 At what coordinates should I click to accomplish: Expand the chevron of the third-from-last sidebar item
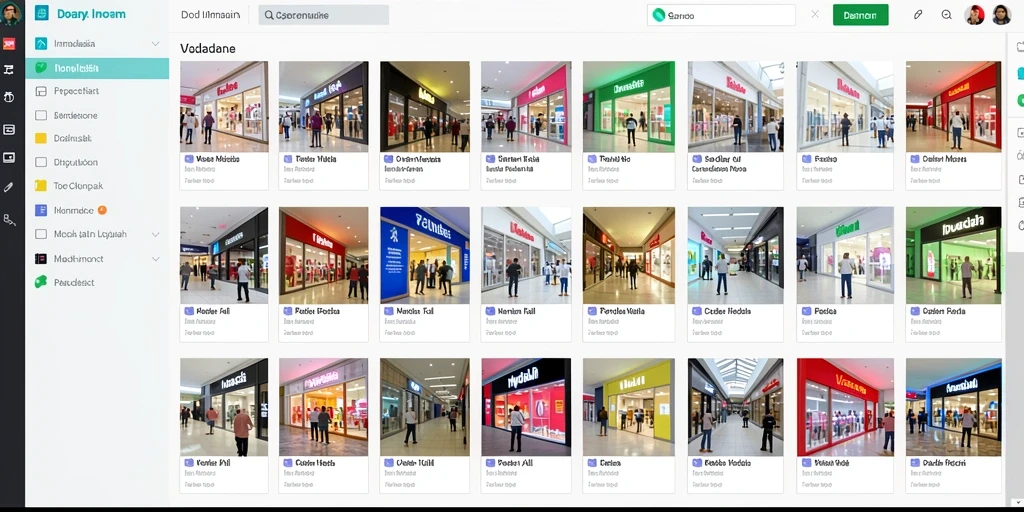(155, 234)
